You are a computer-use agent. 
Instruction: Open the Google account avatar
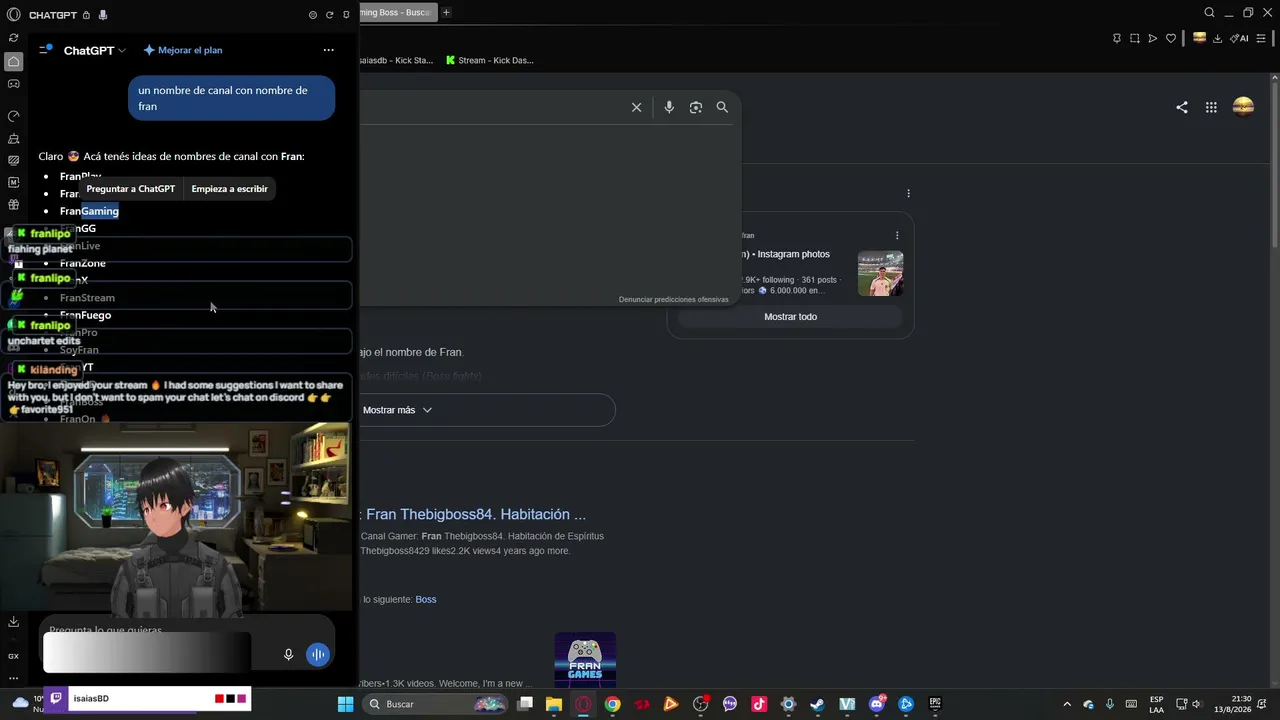pyautogui.click(x=1243, y=107)
